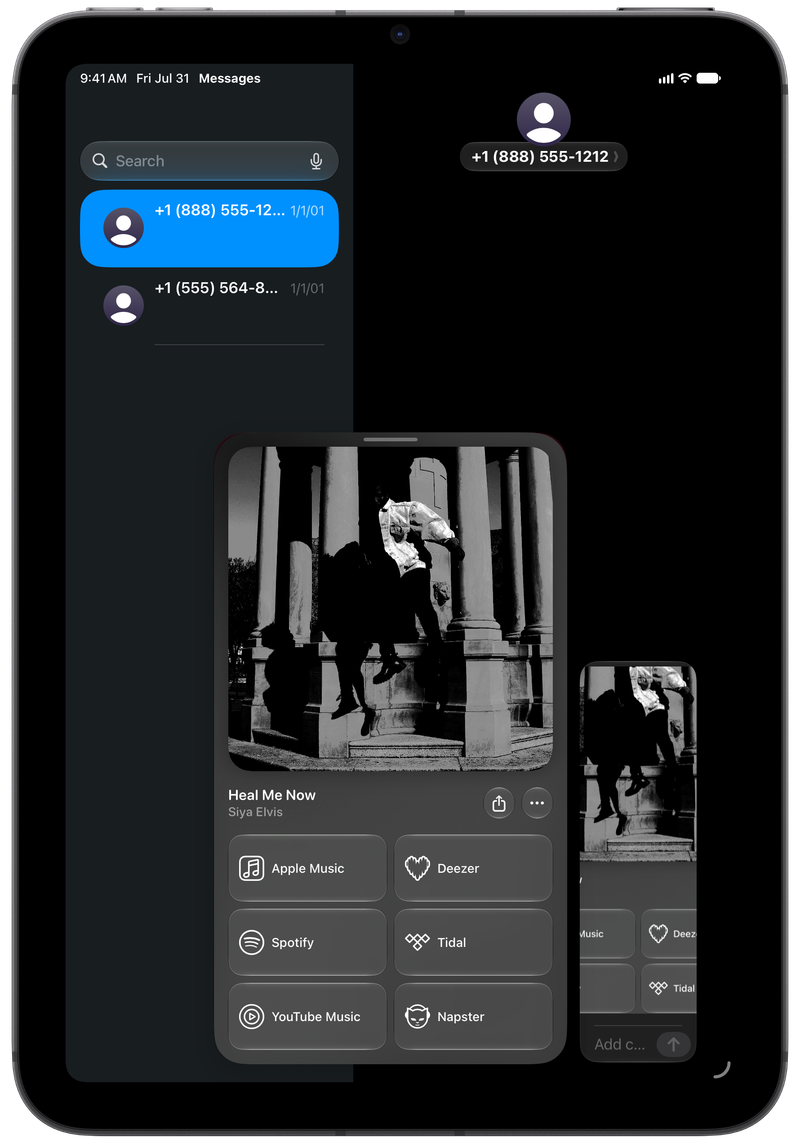This screenshot has height=1146, width=800.
Task: Click the small album artwork in message preview
Action: 639,763
